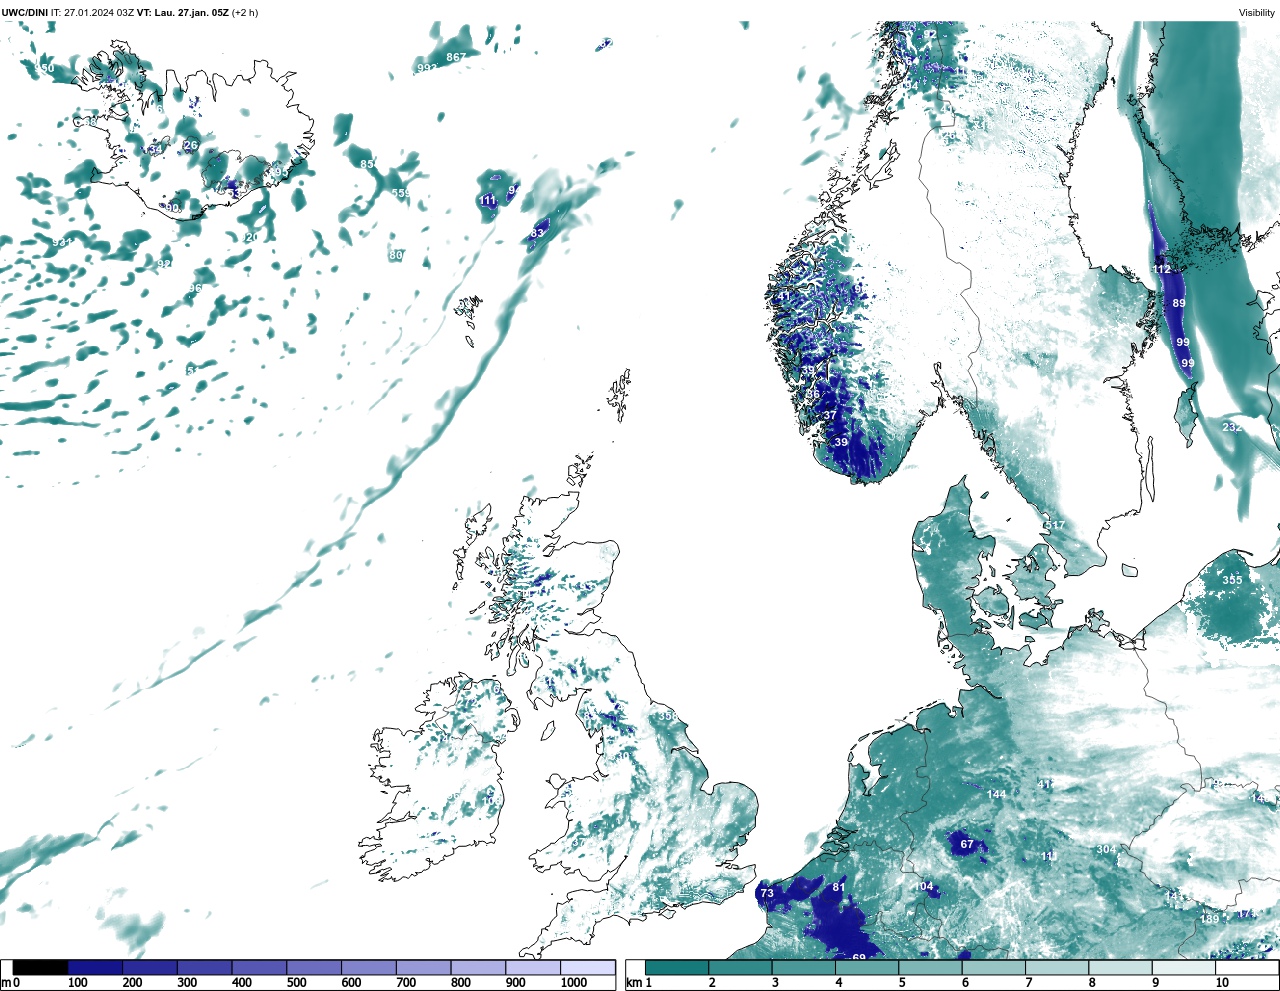Click the 8–9 km legend color segment
Screen dimensions: 1280x991
tap(1119, 968)
